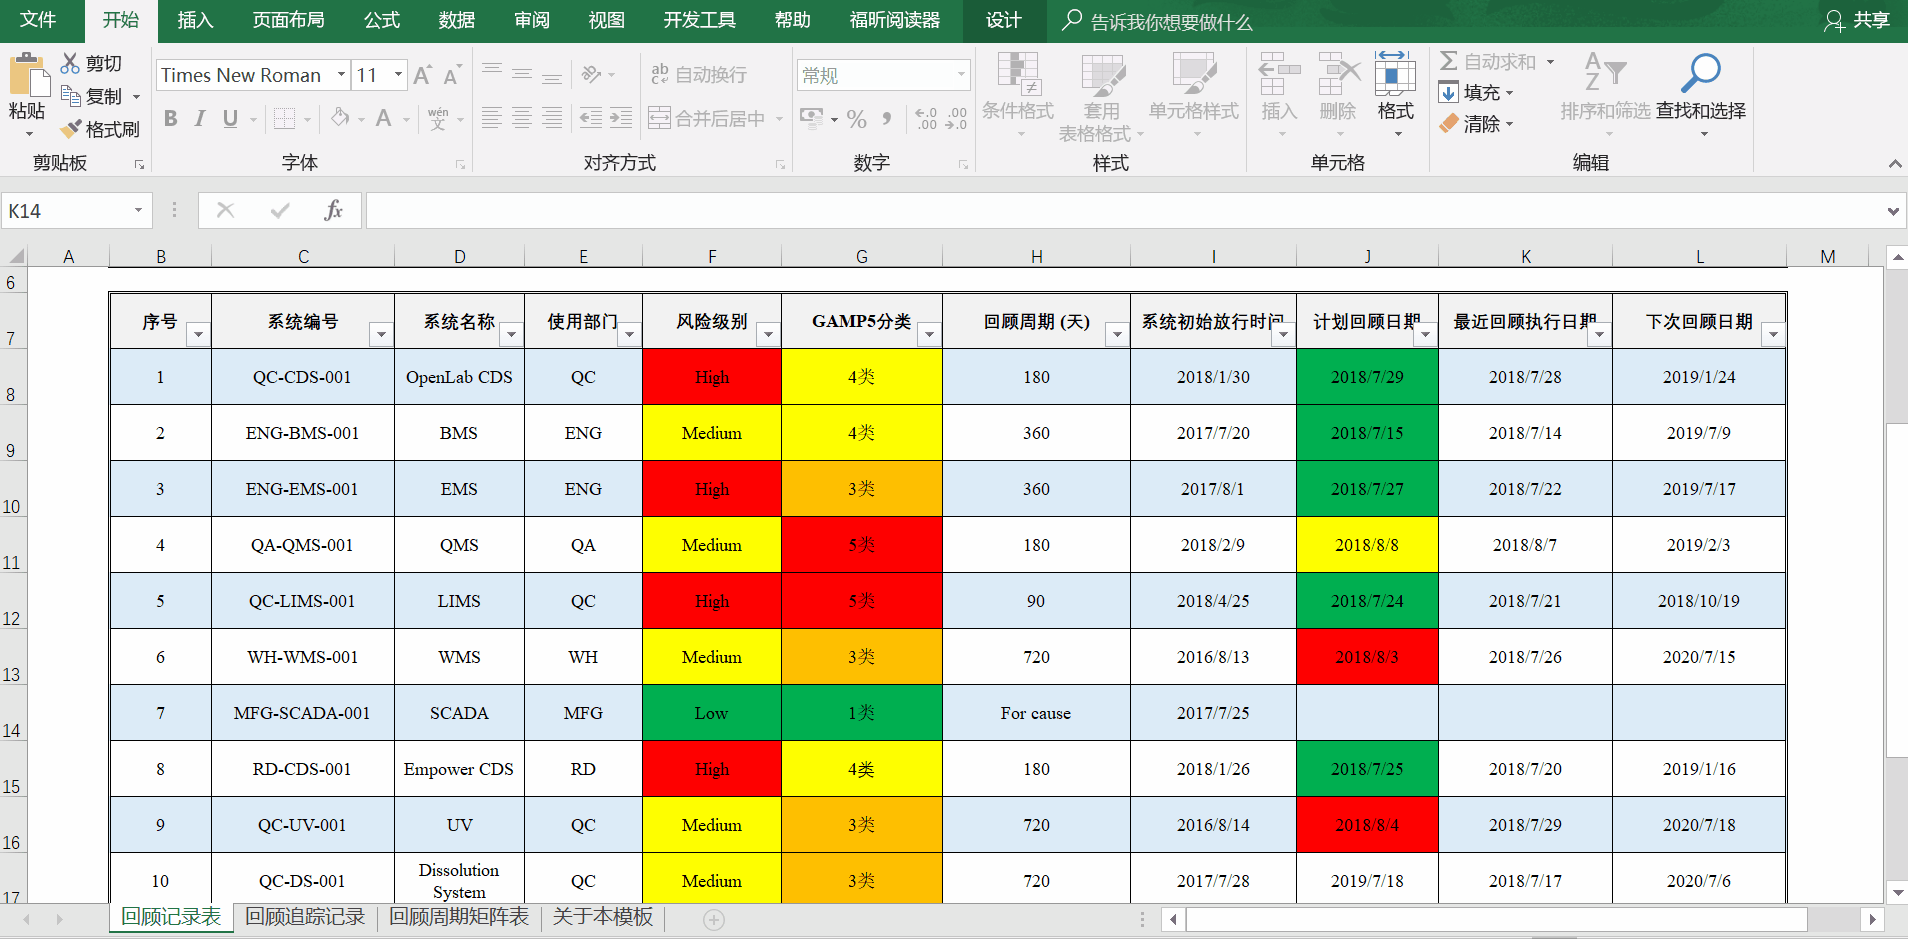The image size is (1908, 939).
Task: Toggle Italic formatting
Action: click(x=200, y=118)
